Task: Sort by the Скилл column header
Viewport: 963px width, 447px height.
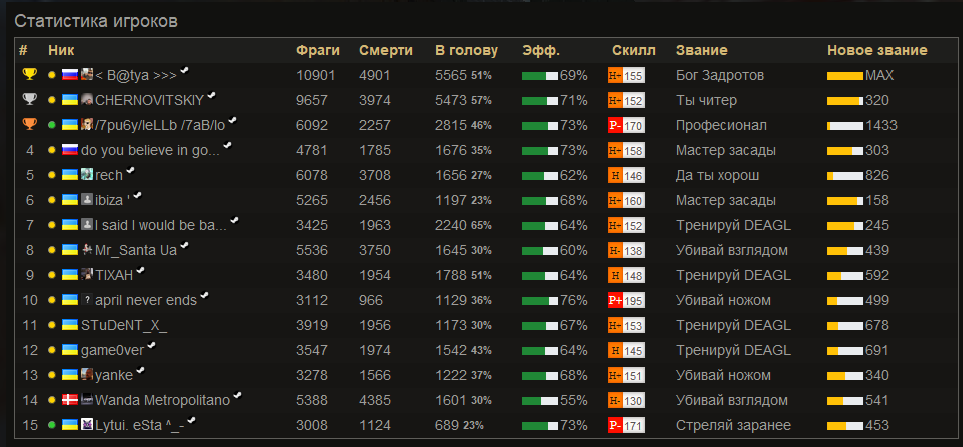Action: click(634, 50)
